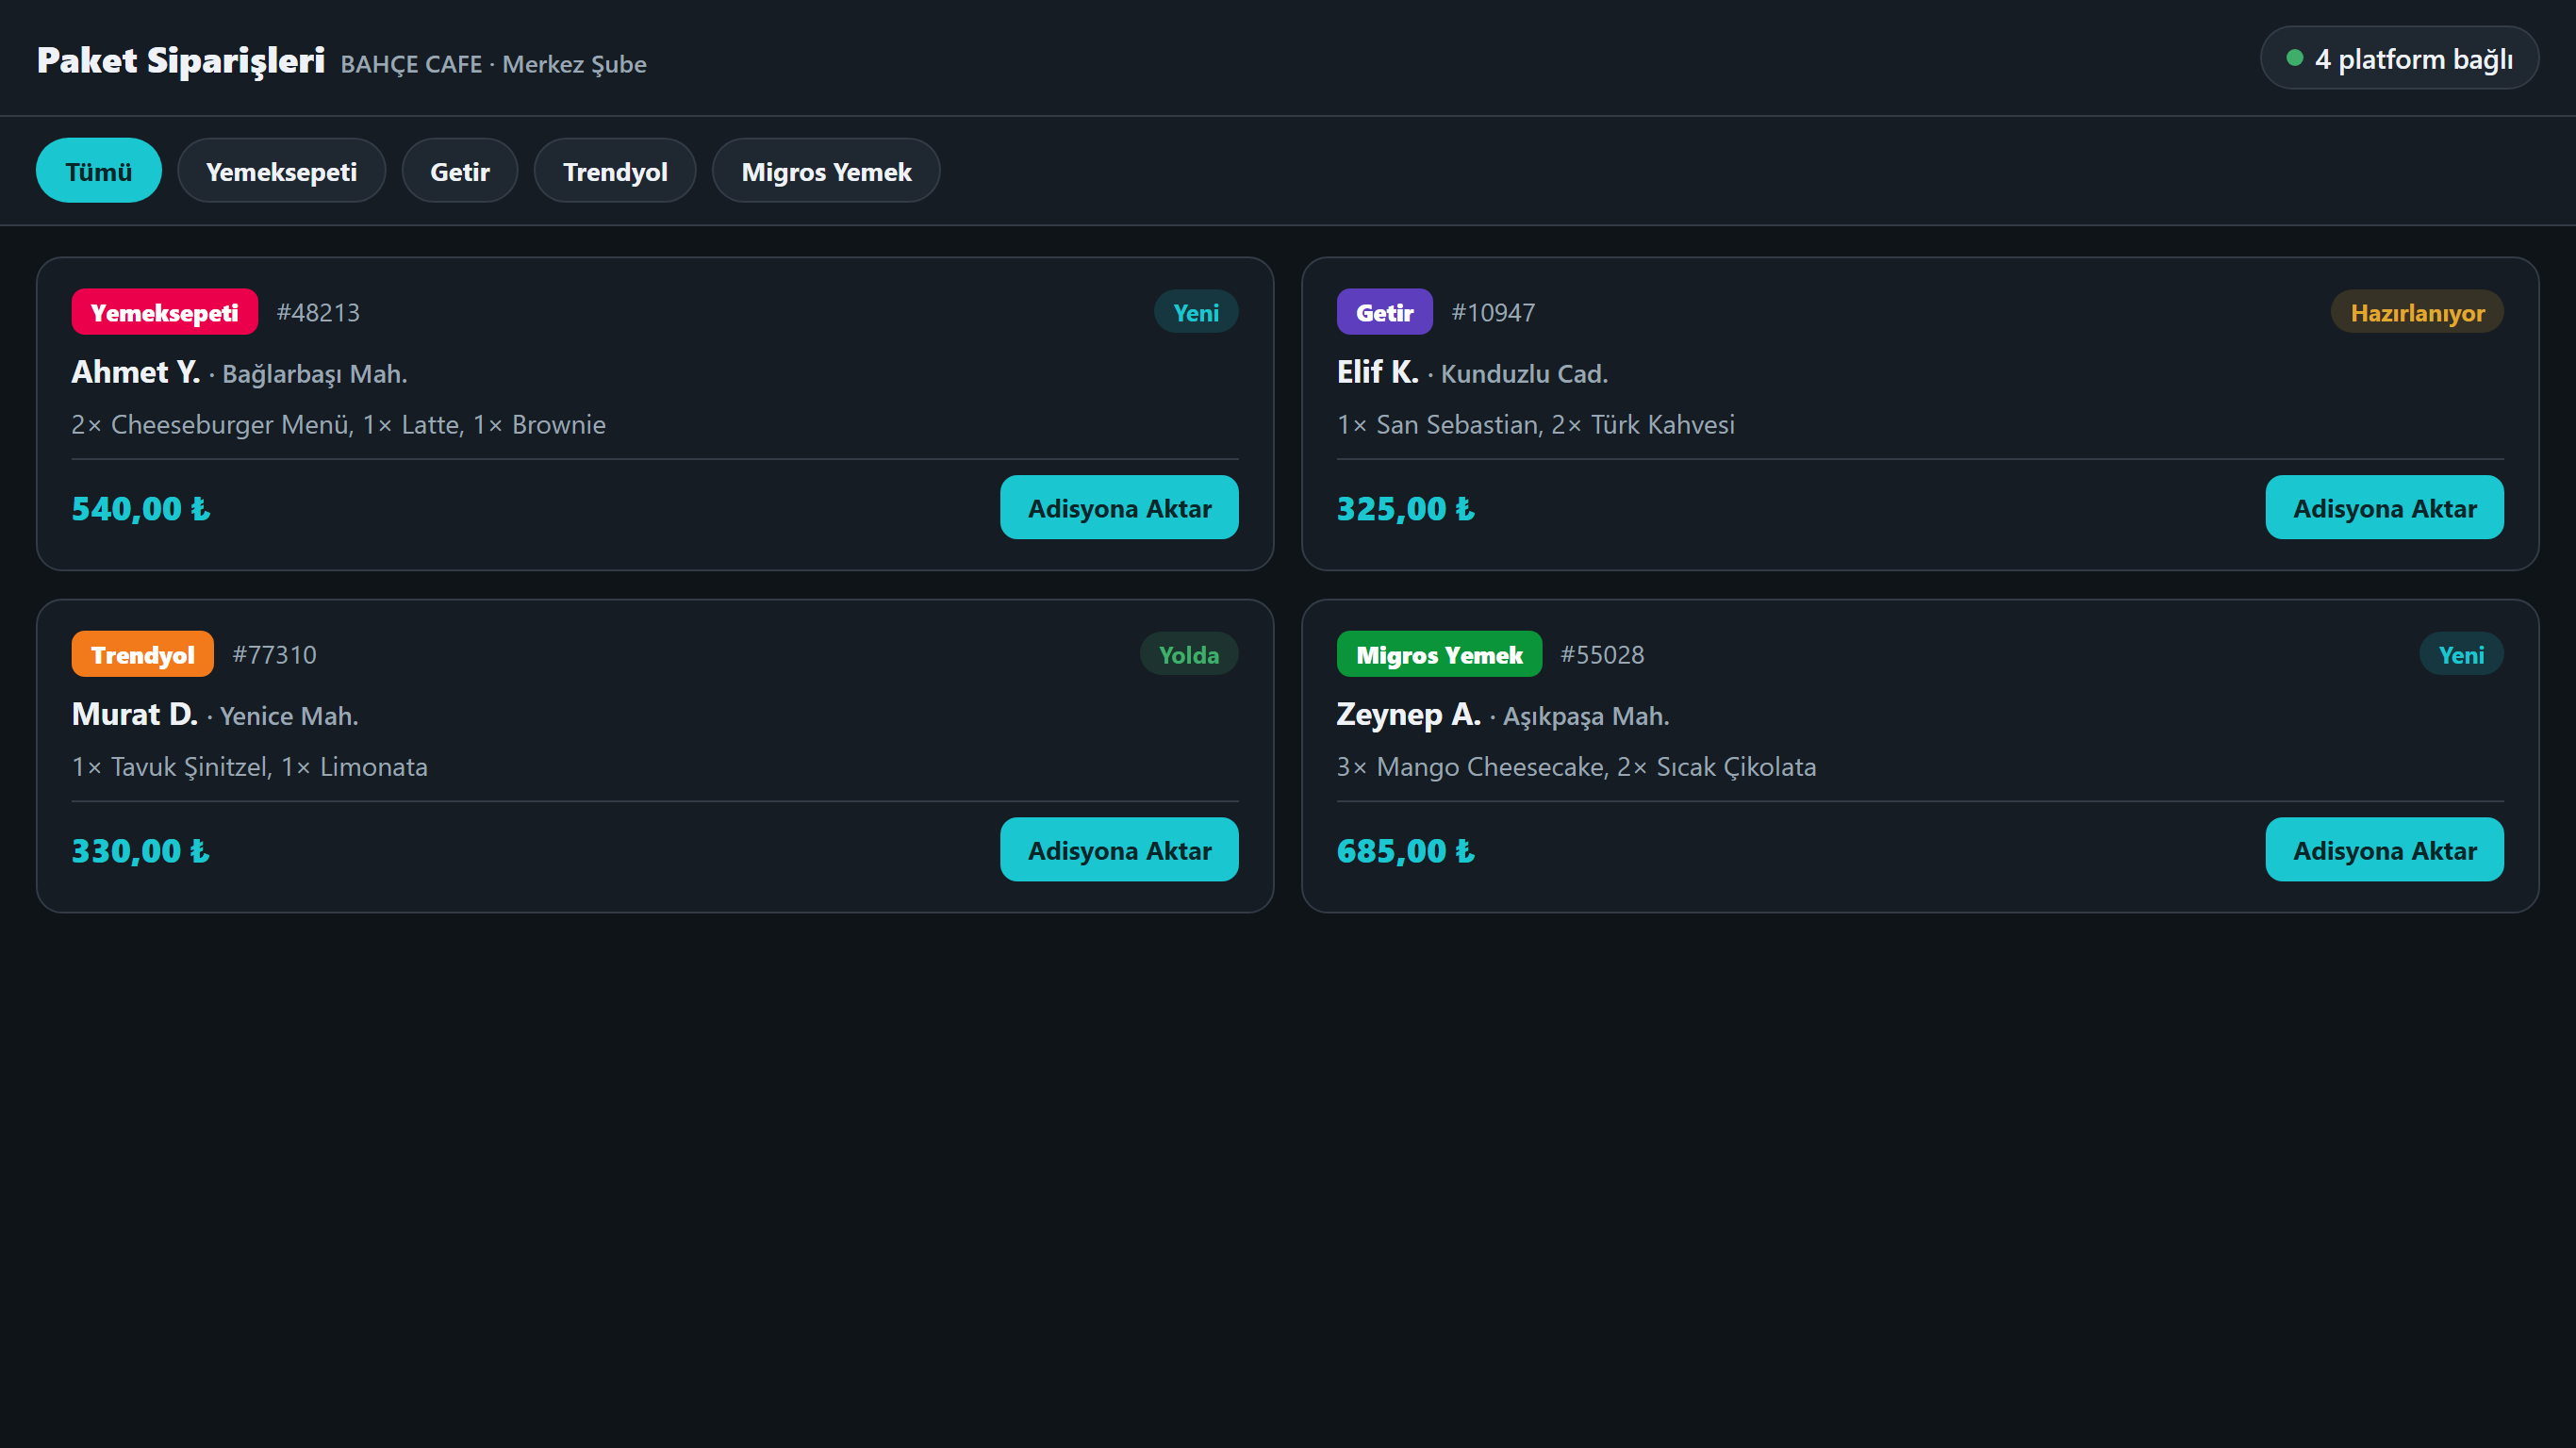Filter orders by Yemeksepeti tab

(x=281, y=171)
